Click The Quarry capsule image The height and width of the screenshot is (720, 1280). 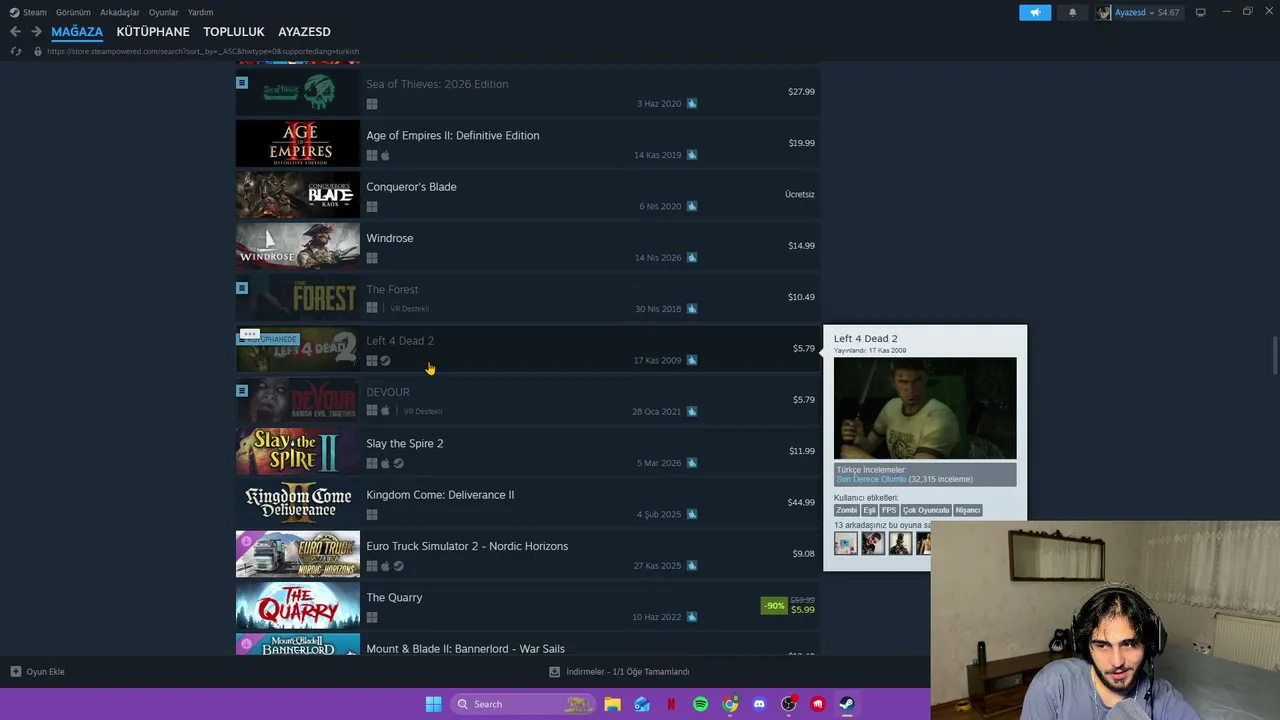click(x=298, y=605)
